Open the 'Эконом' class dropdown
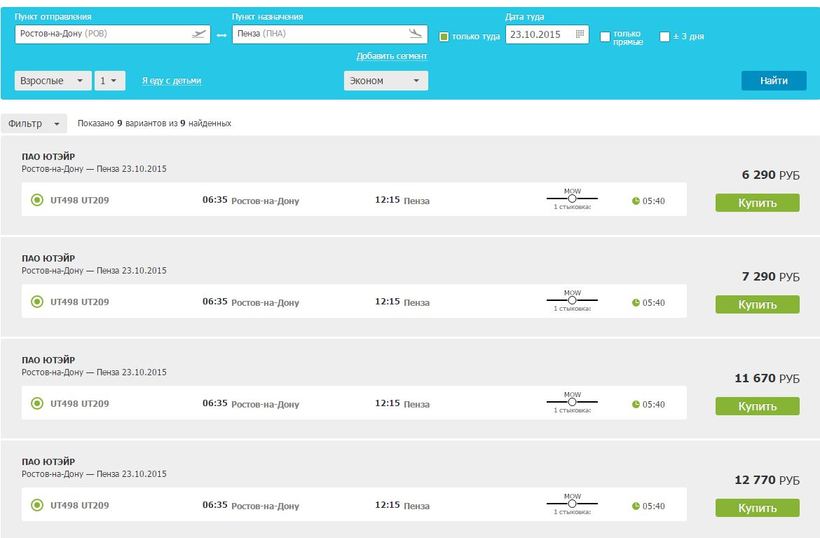 (x=385, y=81)
